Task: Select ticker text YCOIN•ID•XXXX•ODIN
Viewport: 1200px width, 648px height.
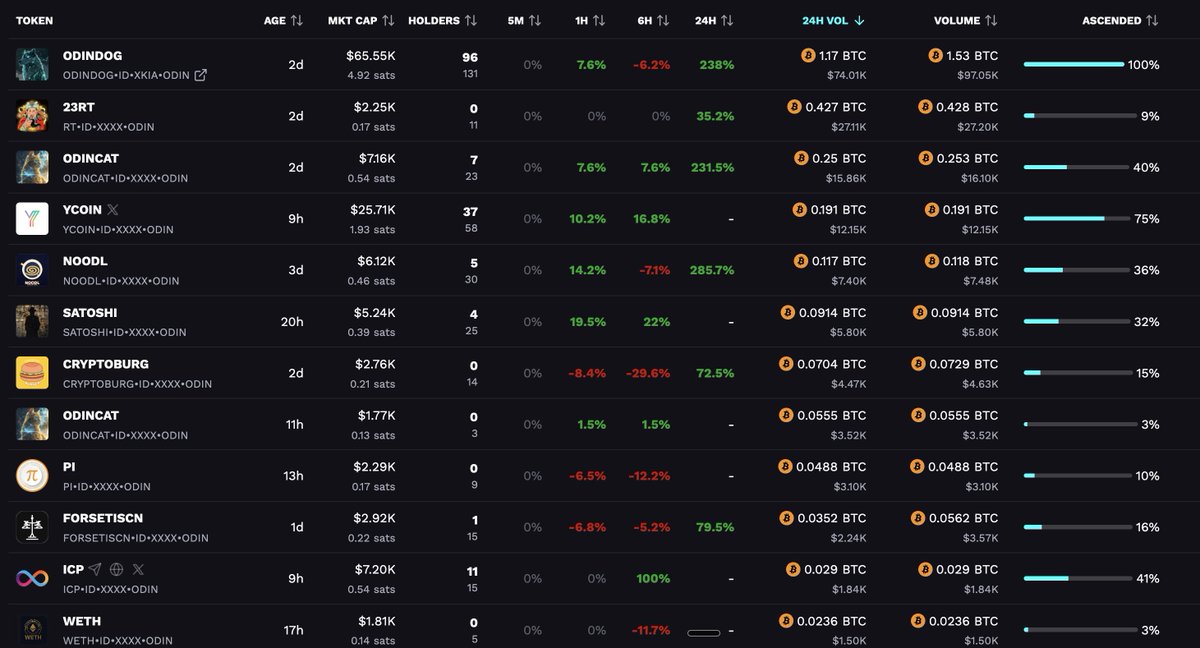Action: click(x=118, y=230)
